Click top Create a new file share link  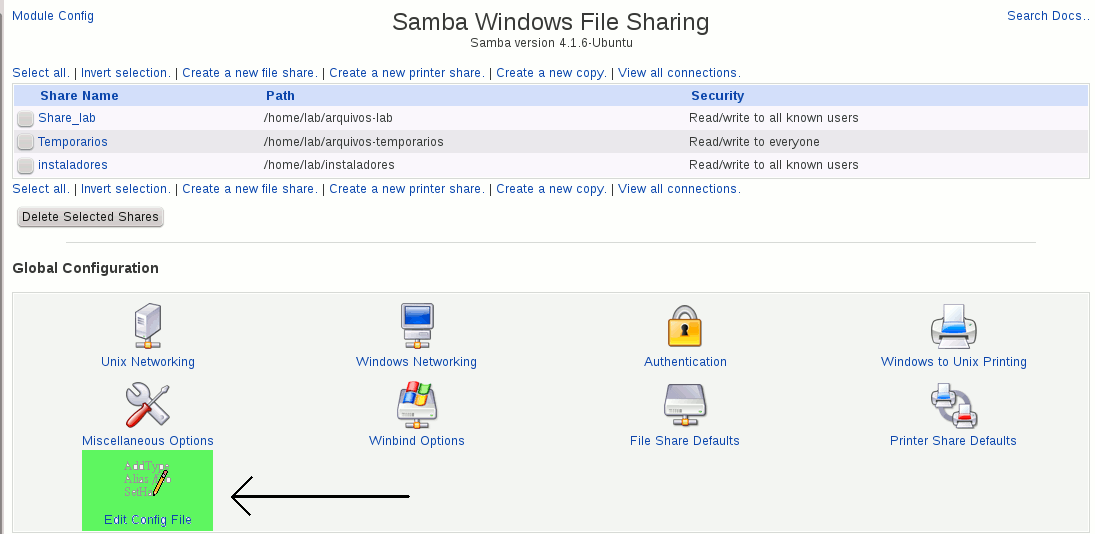pyautogui.click(x=250, y=73)
